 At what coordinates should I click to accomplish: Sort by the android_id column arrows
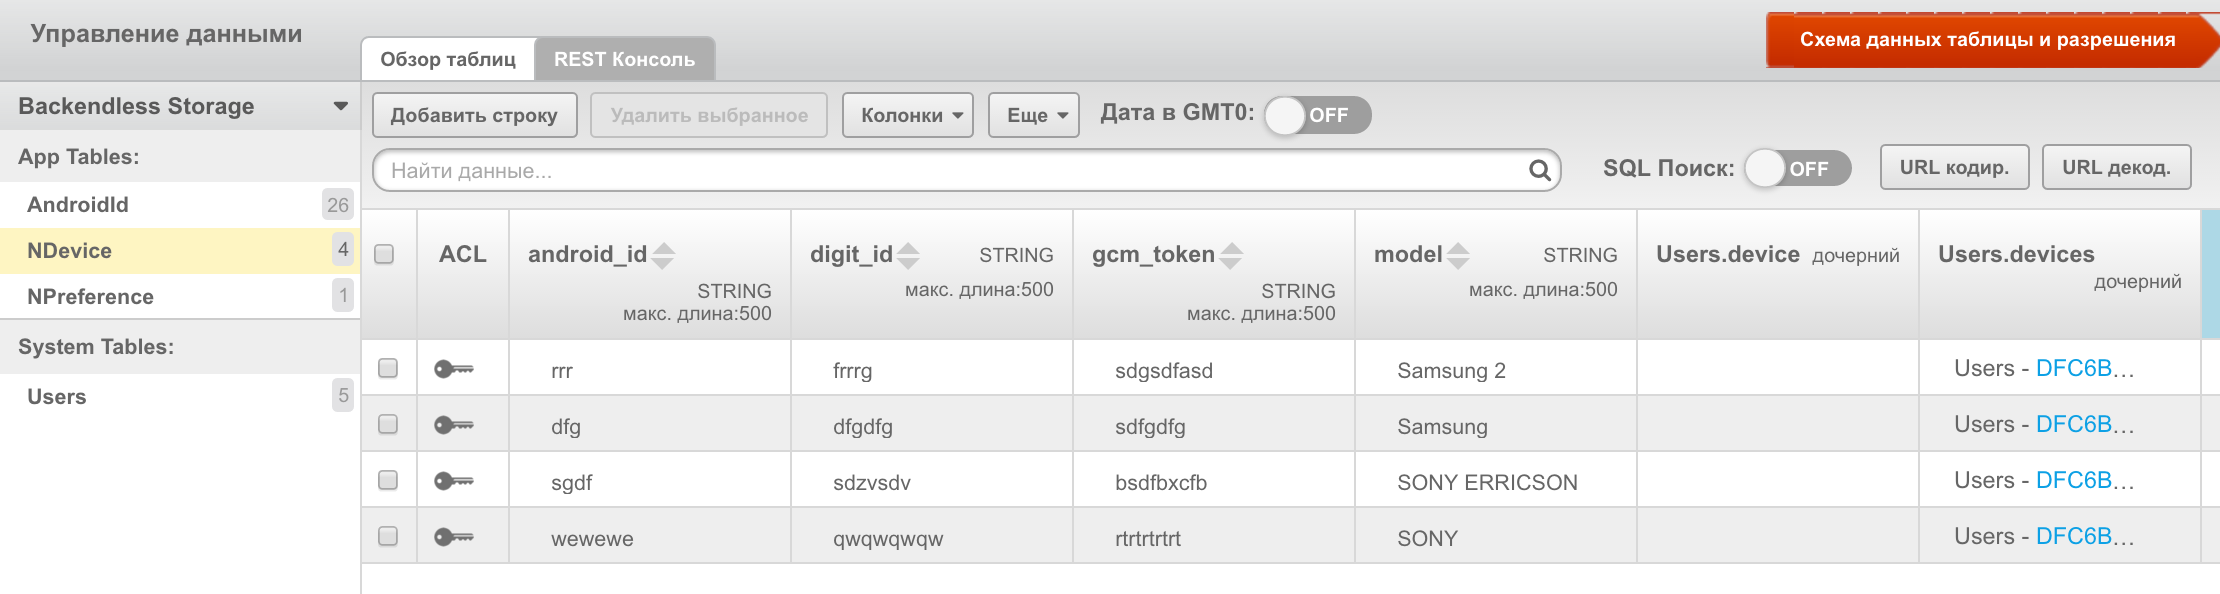click(663, 256)
